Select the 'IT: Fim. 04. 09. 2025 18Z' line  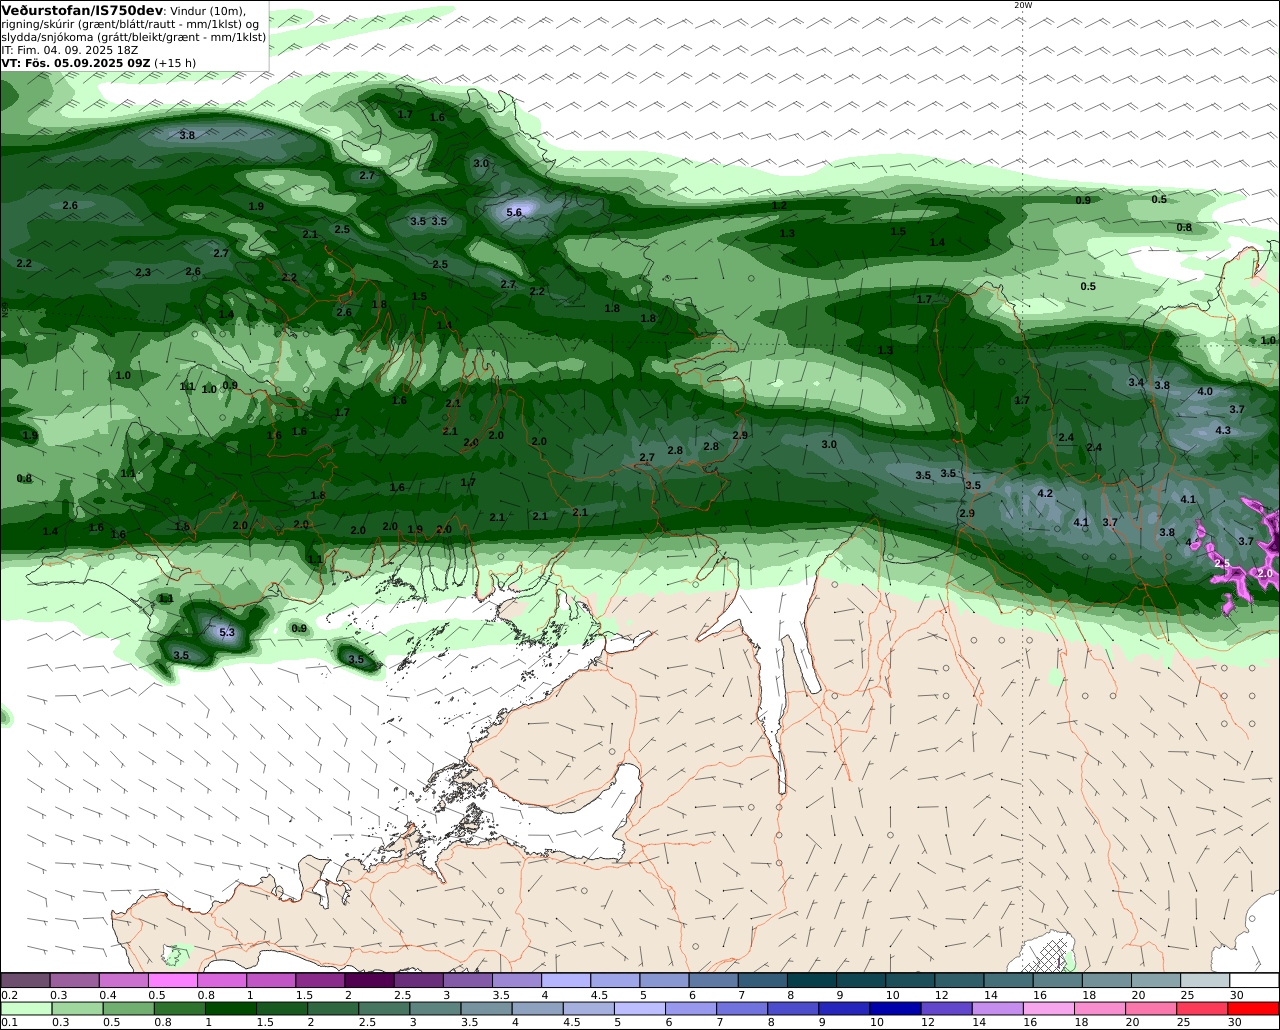(70, 49)
